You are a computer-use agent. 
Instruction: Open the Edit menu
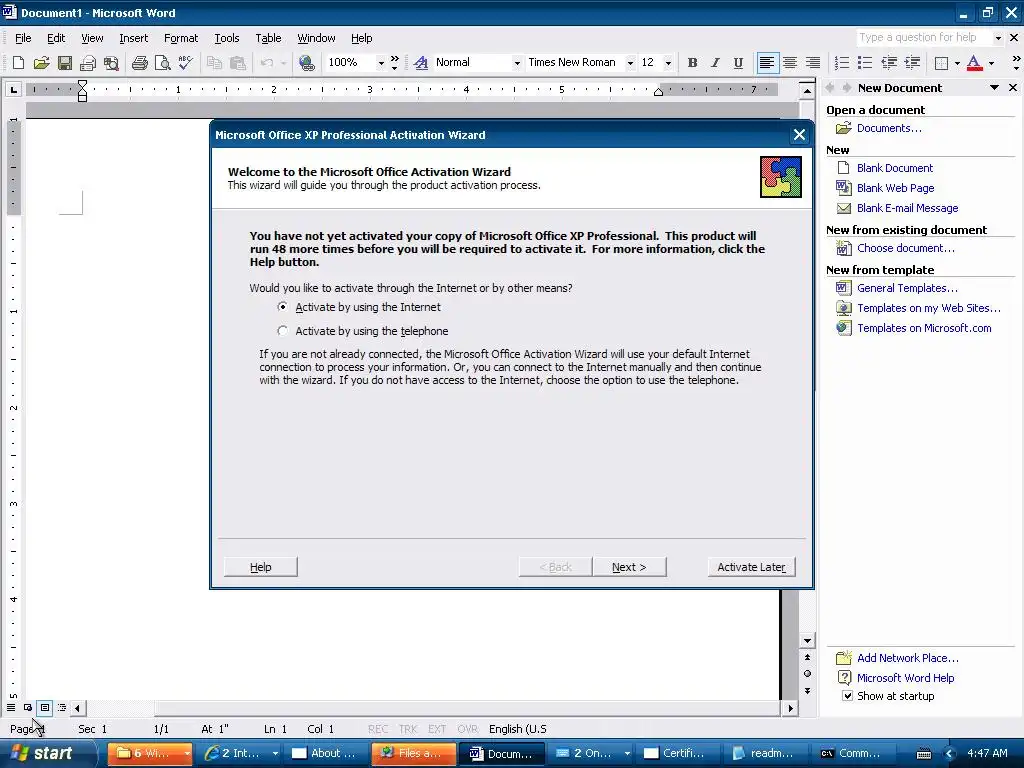point(56,38)
